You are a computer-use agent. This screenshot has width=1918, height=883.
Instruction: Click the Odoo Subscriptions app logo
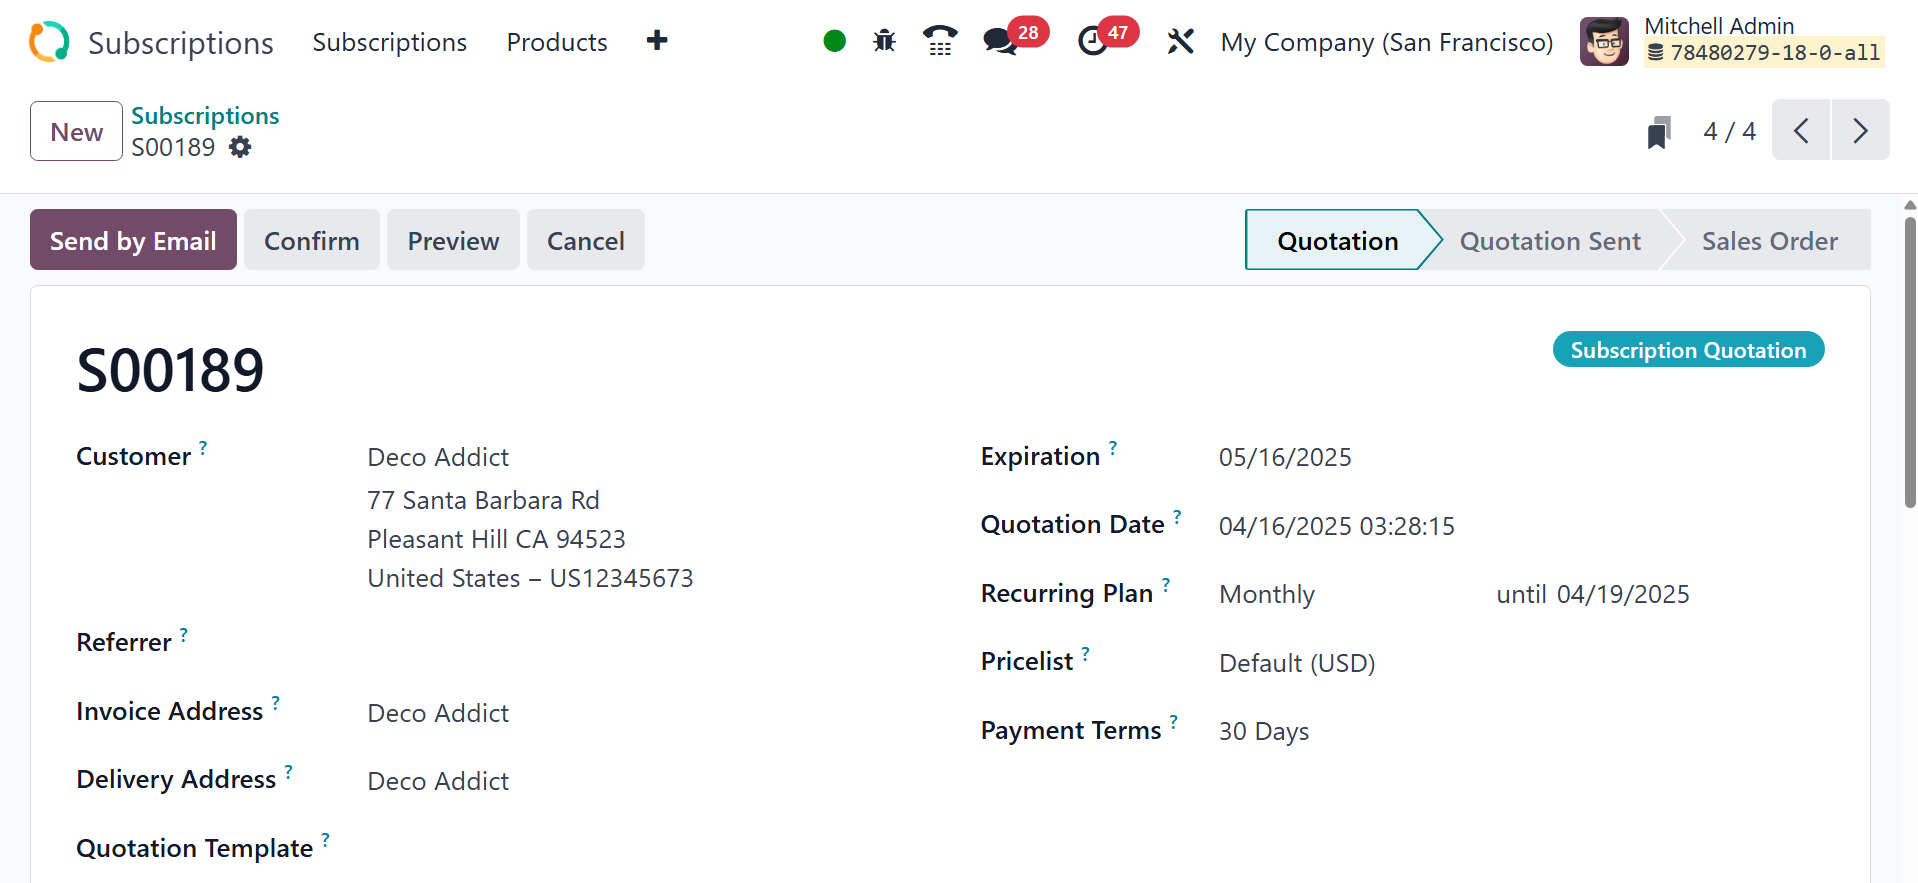pyautogui.click(x=49, y=42)
